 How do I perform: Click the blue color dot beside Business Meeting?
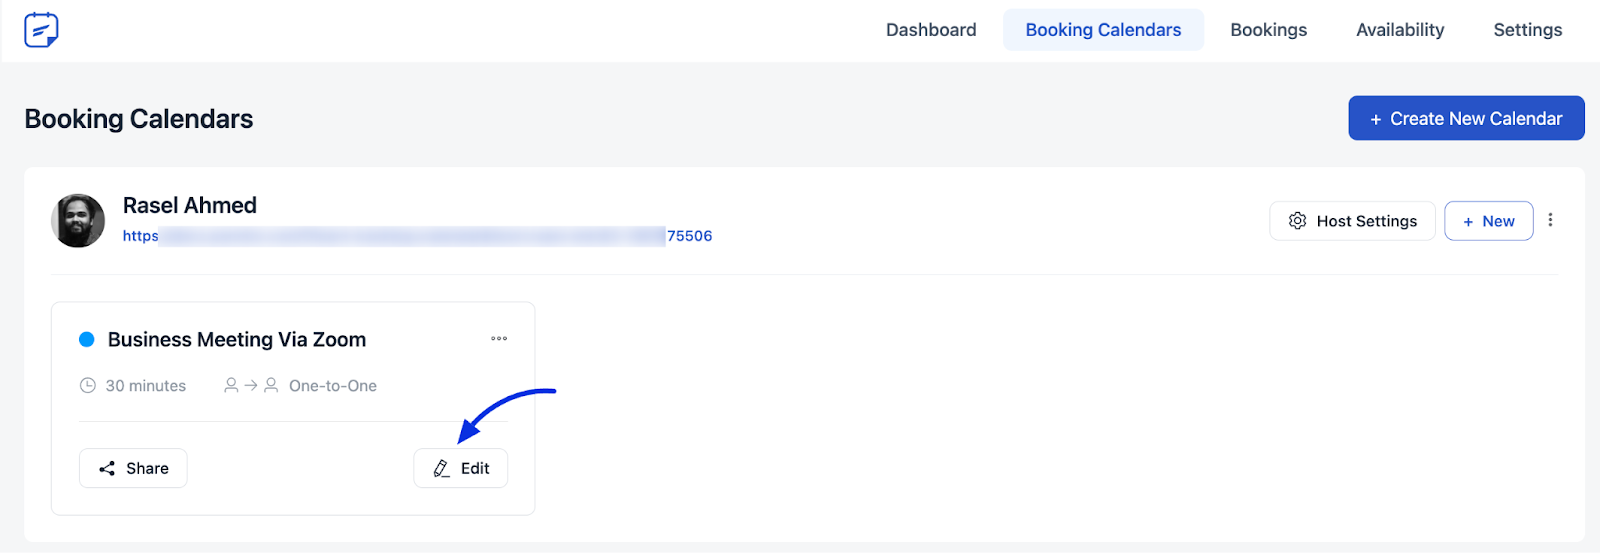[87, 340]
